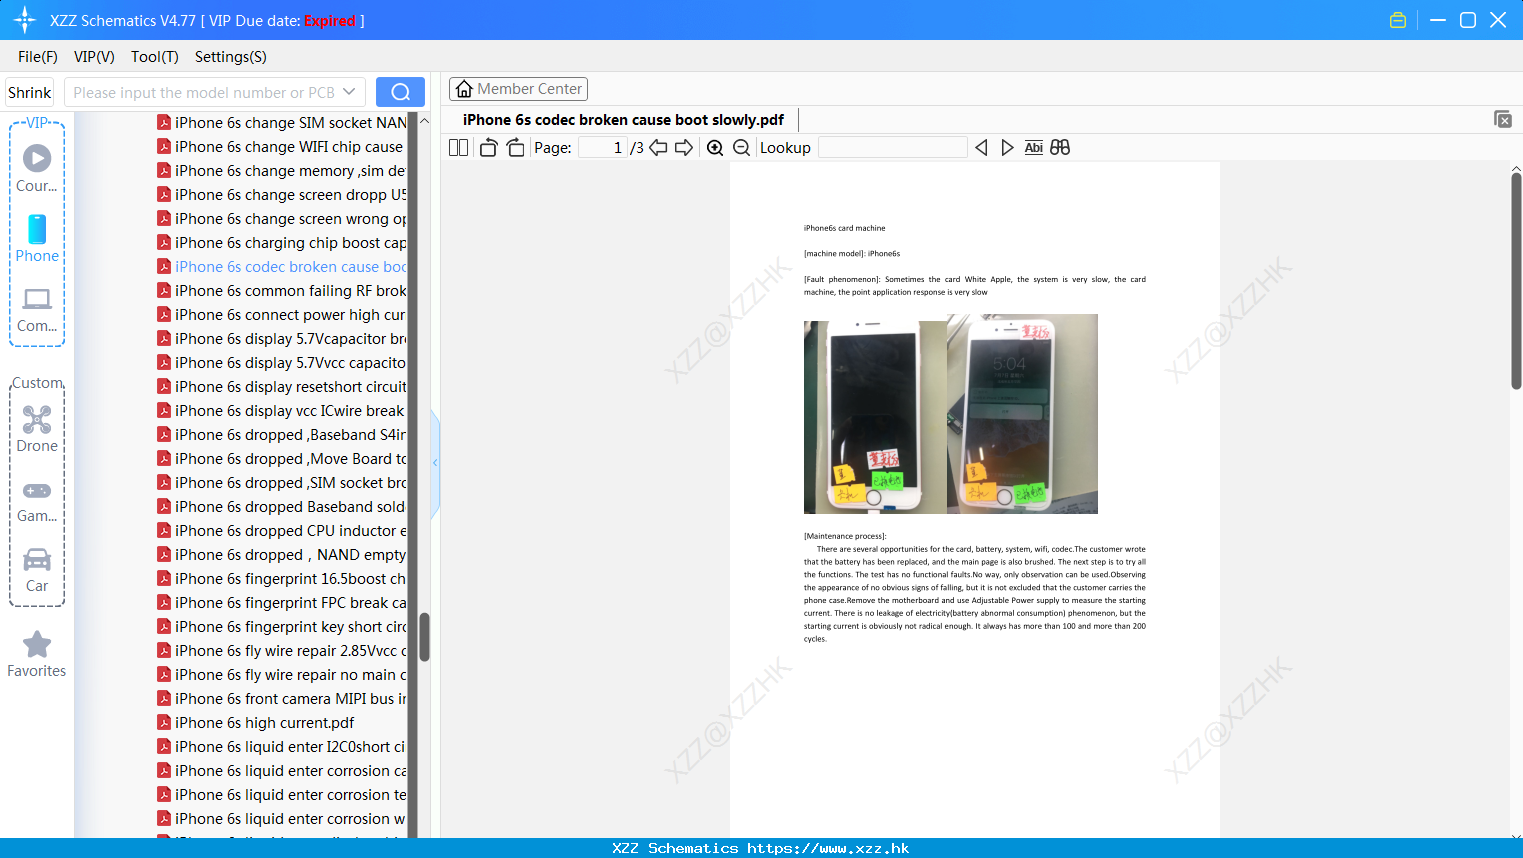1523x858 pixels.
Task: Open the Settings(S) menu
Action: coord(231,57)
